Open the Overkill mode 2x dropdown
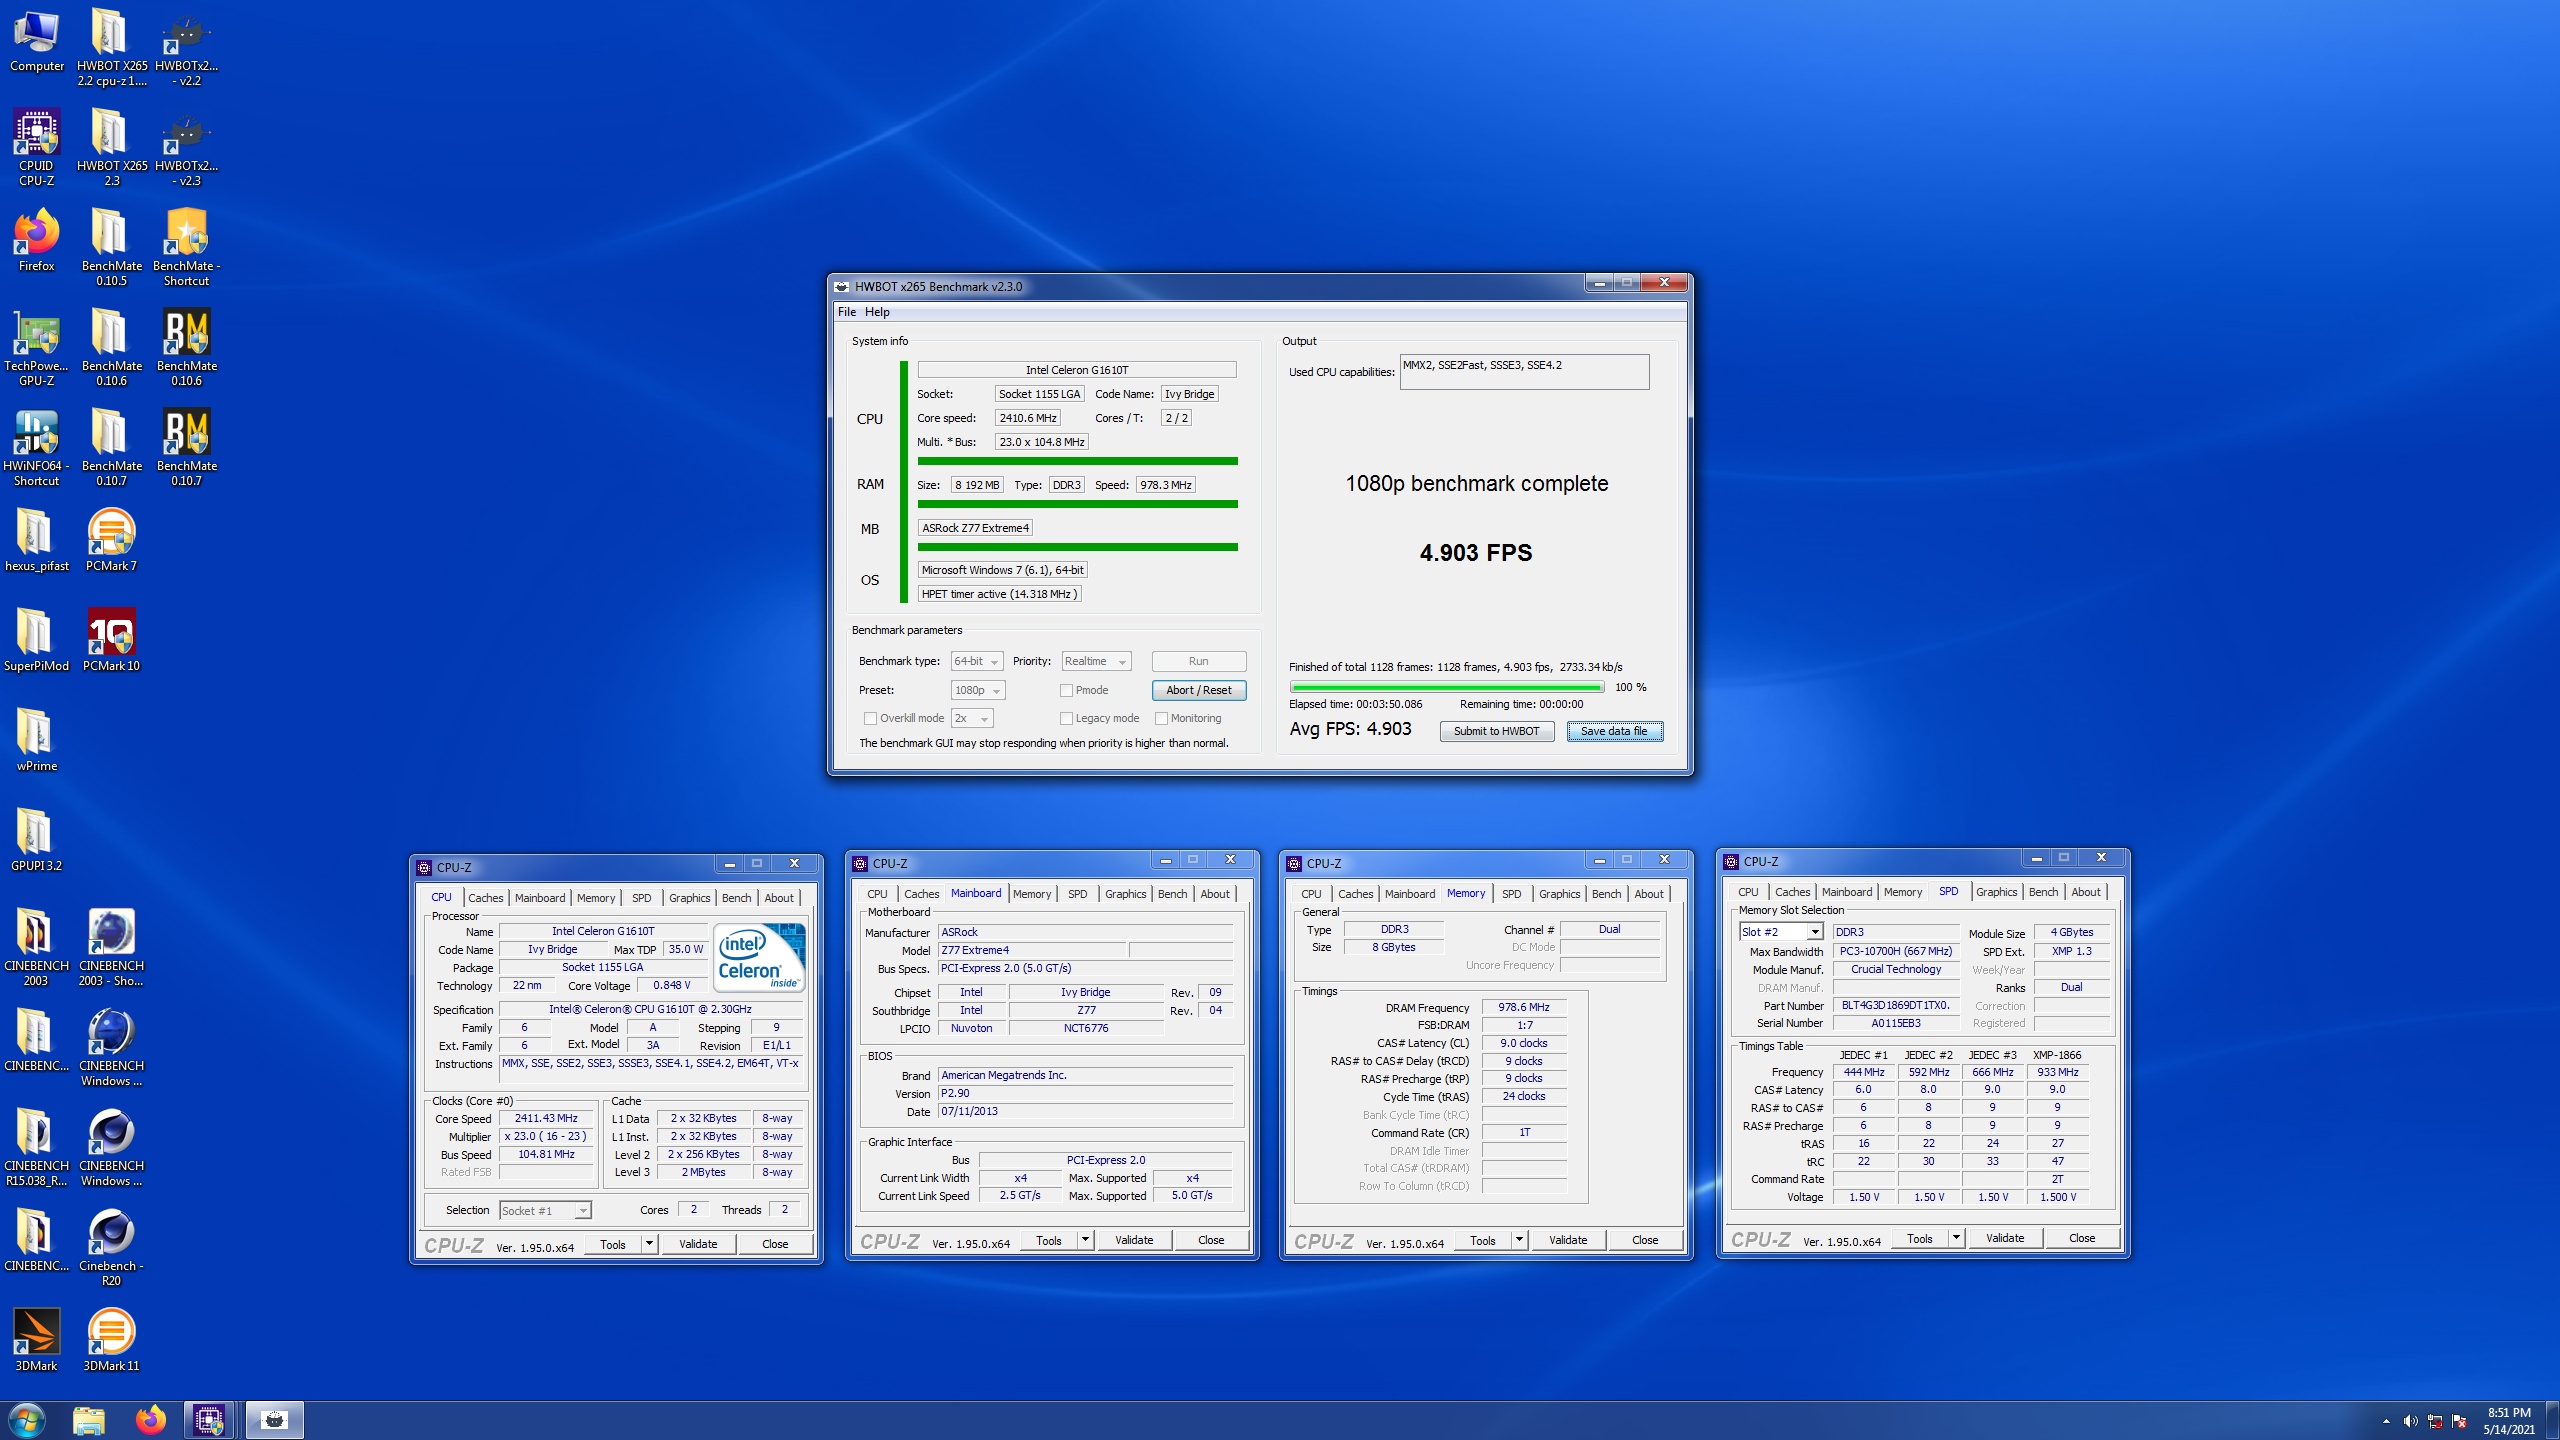 (x=971, y=718)
